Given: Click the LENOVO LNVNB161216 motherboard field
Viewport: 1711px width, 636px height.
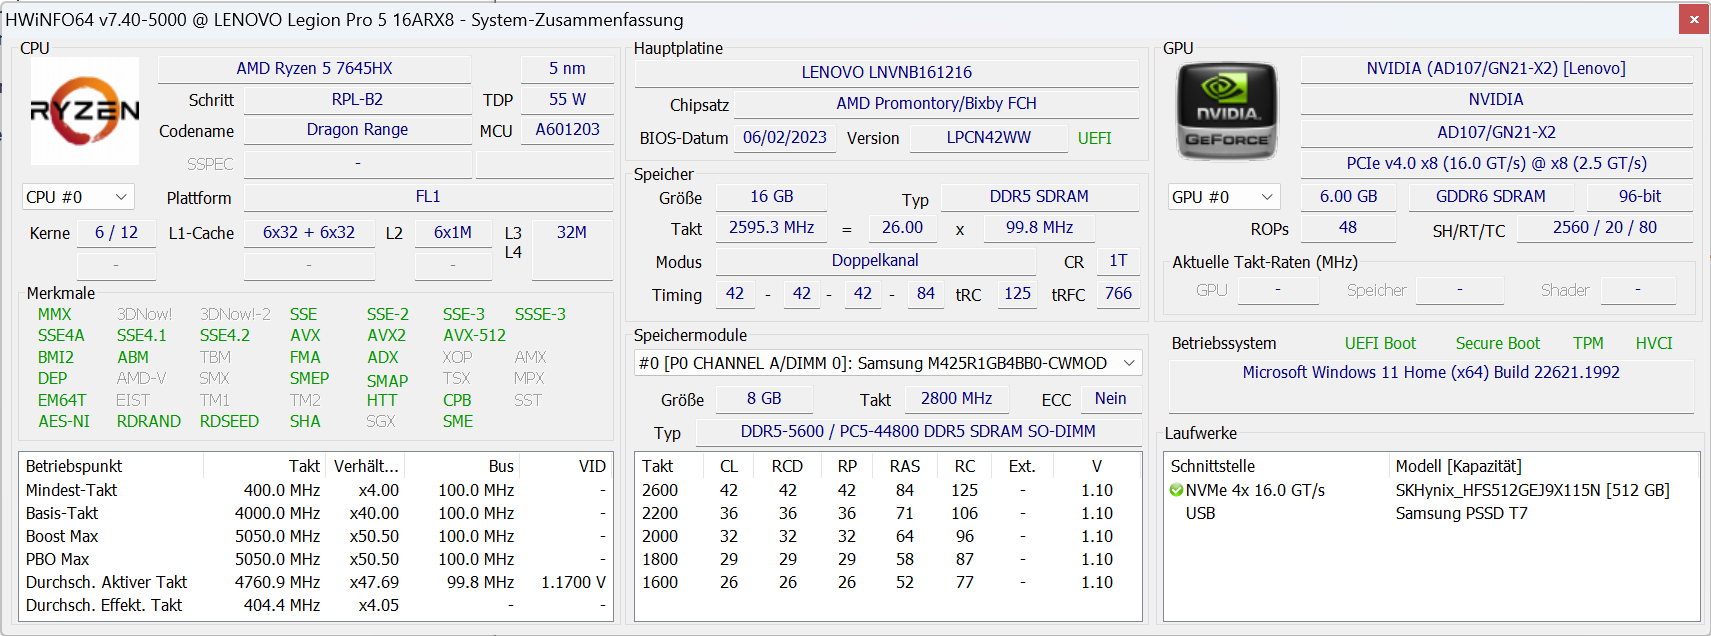Looking at the screenshot, I should pyautogui.click(x=887, y=72).
